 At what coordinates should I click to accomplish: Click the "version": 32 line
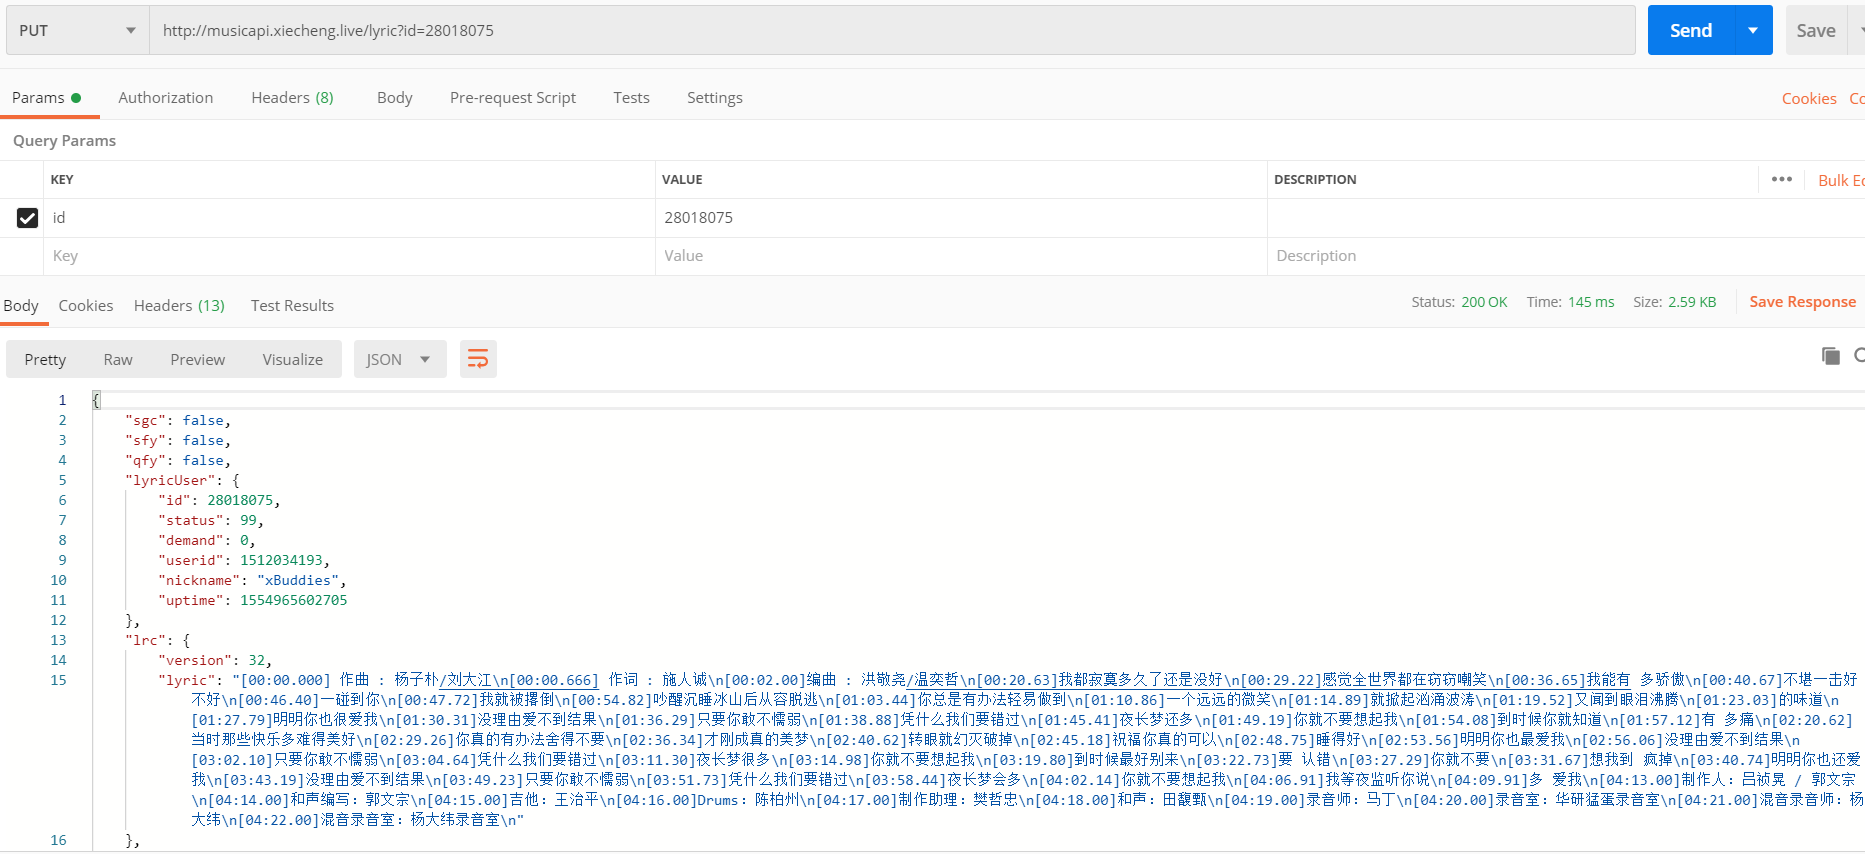tap(215, 660)
